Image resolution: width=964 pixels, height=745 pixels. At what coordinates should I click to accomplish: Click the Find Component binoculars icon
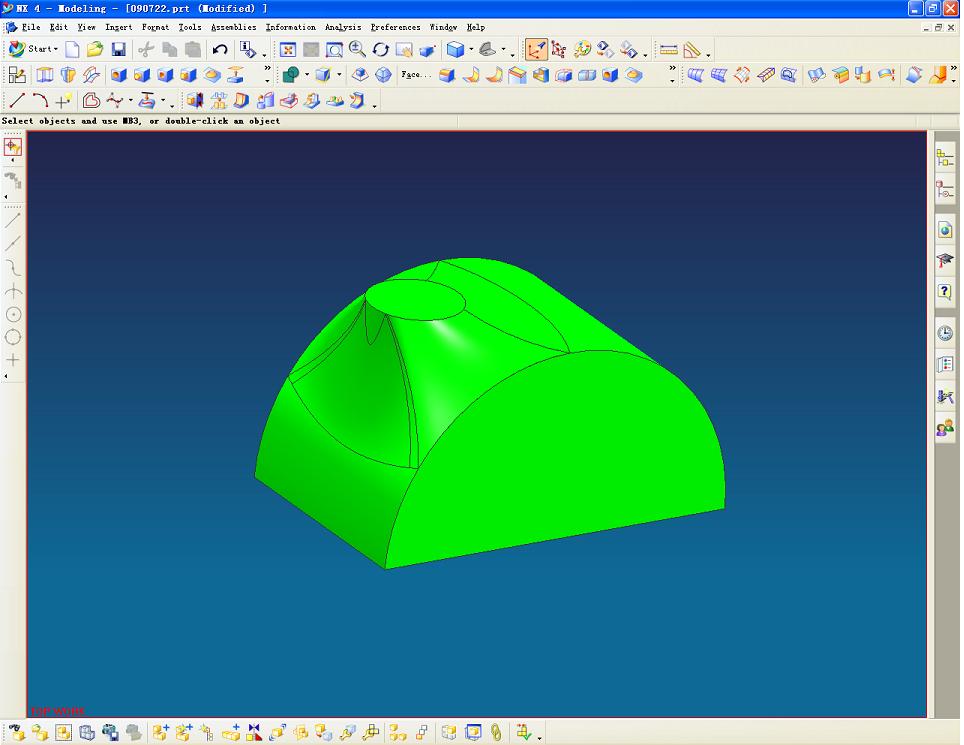pyautogui.click(x=16, y=732)
